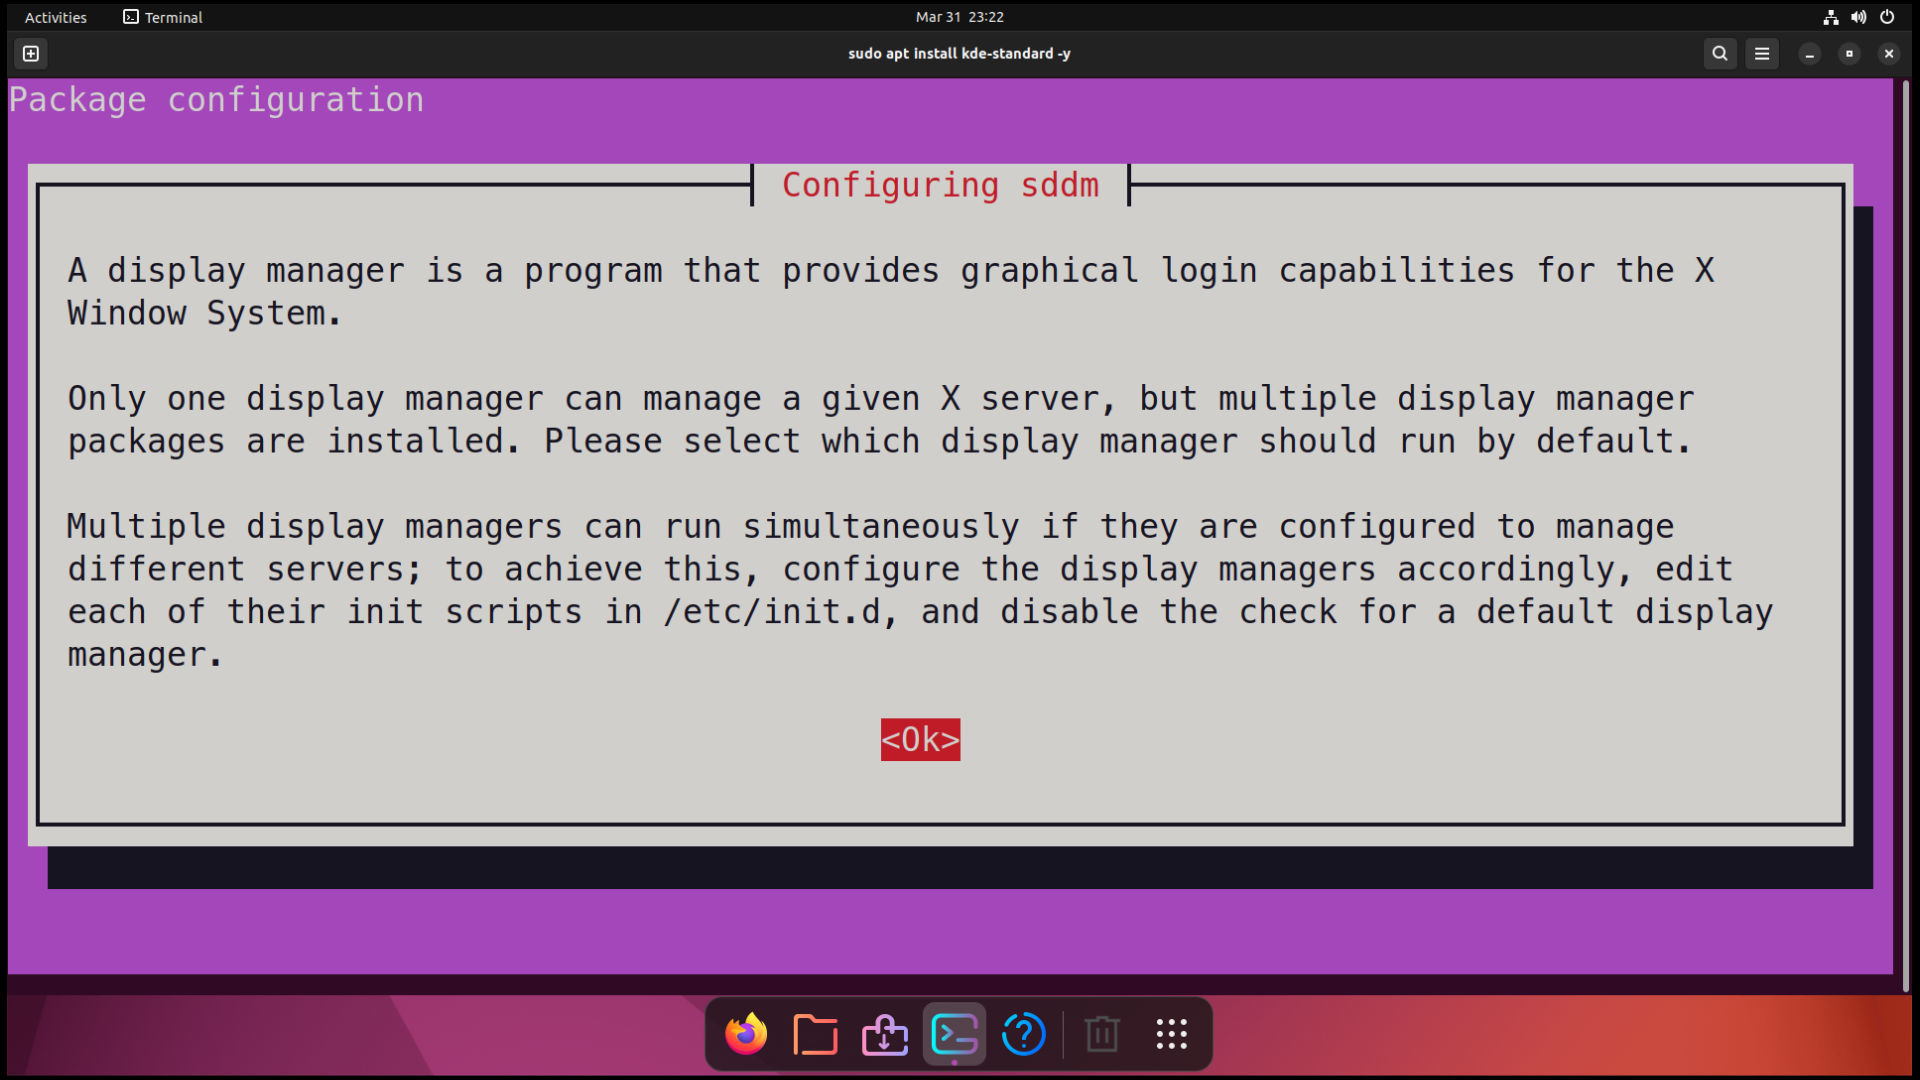1920x1080 pixels.
Task: Click the 'Package configuration' heading
Action: click(x=216, y=100)
